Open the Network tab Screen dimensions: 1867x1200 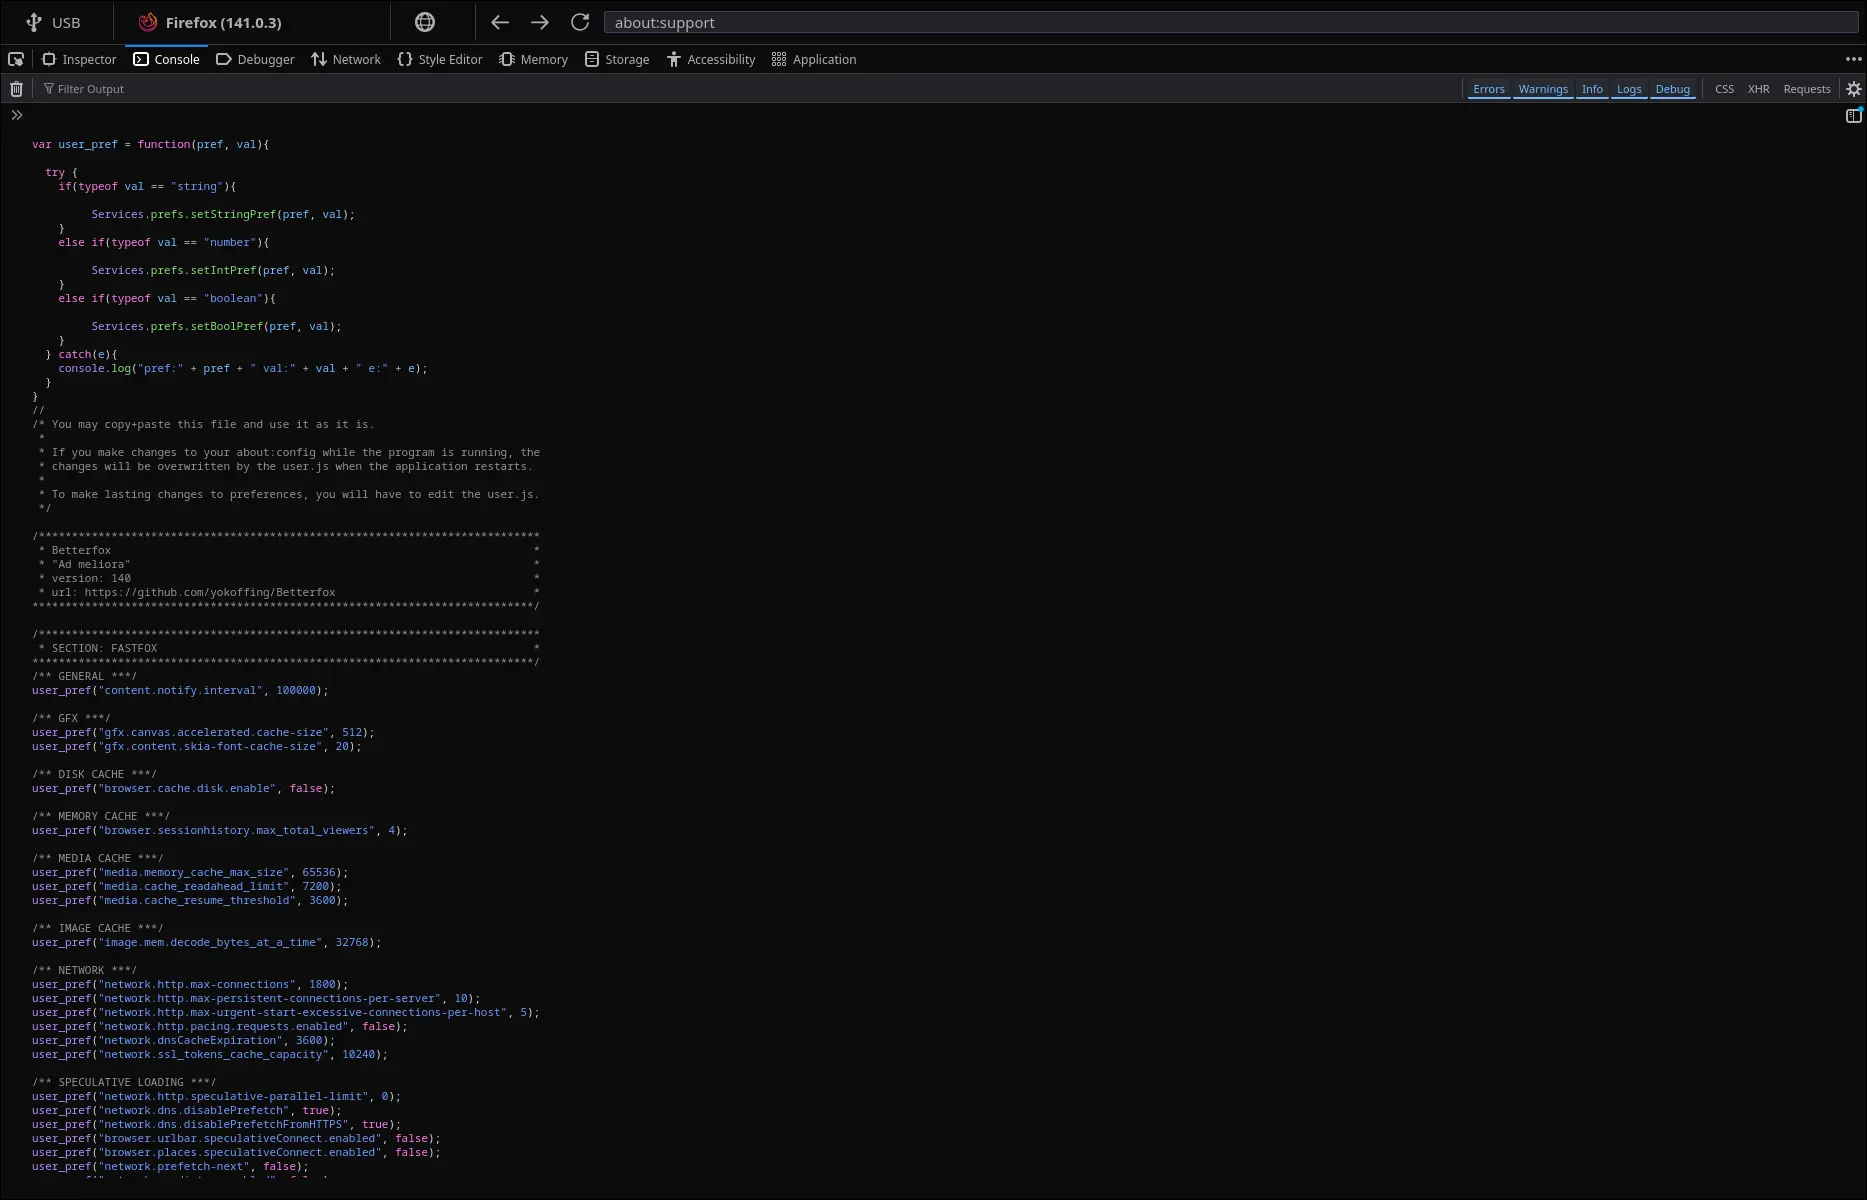pos(346,59)
